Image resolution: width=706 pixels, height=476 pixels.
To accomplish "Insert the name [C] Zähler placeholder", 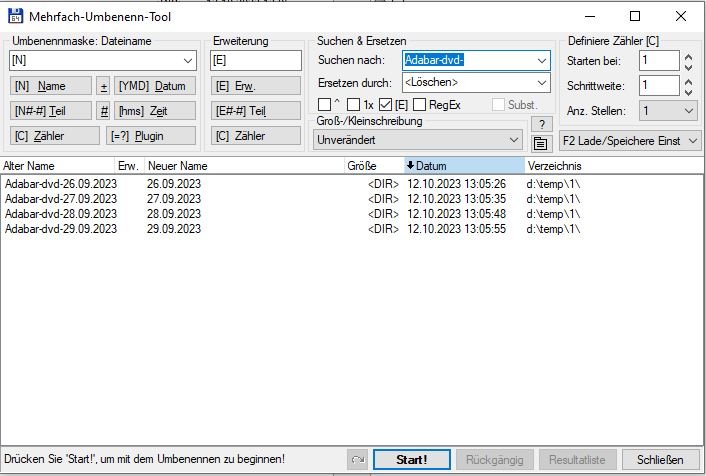I will point(54,136).
